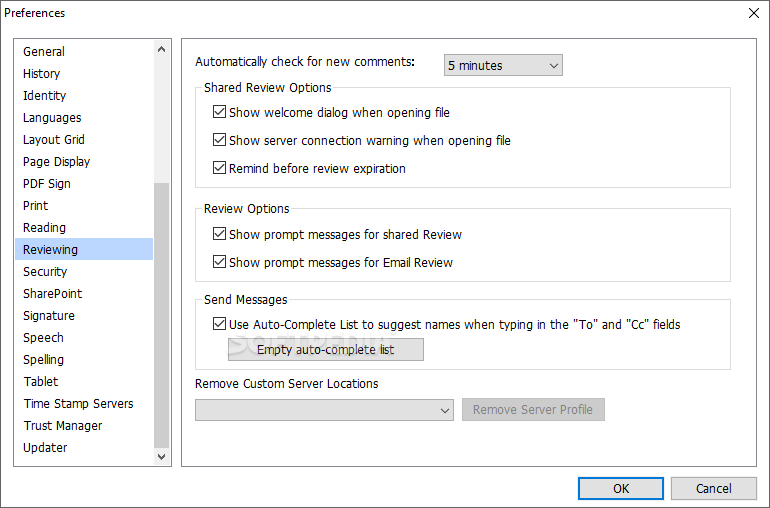Open Updater preferences

tap(83, 448)
